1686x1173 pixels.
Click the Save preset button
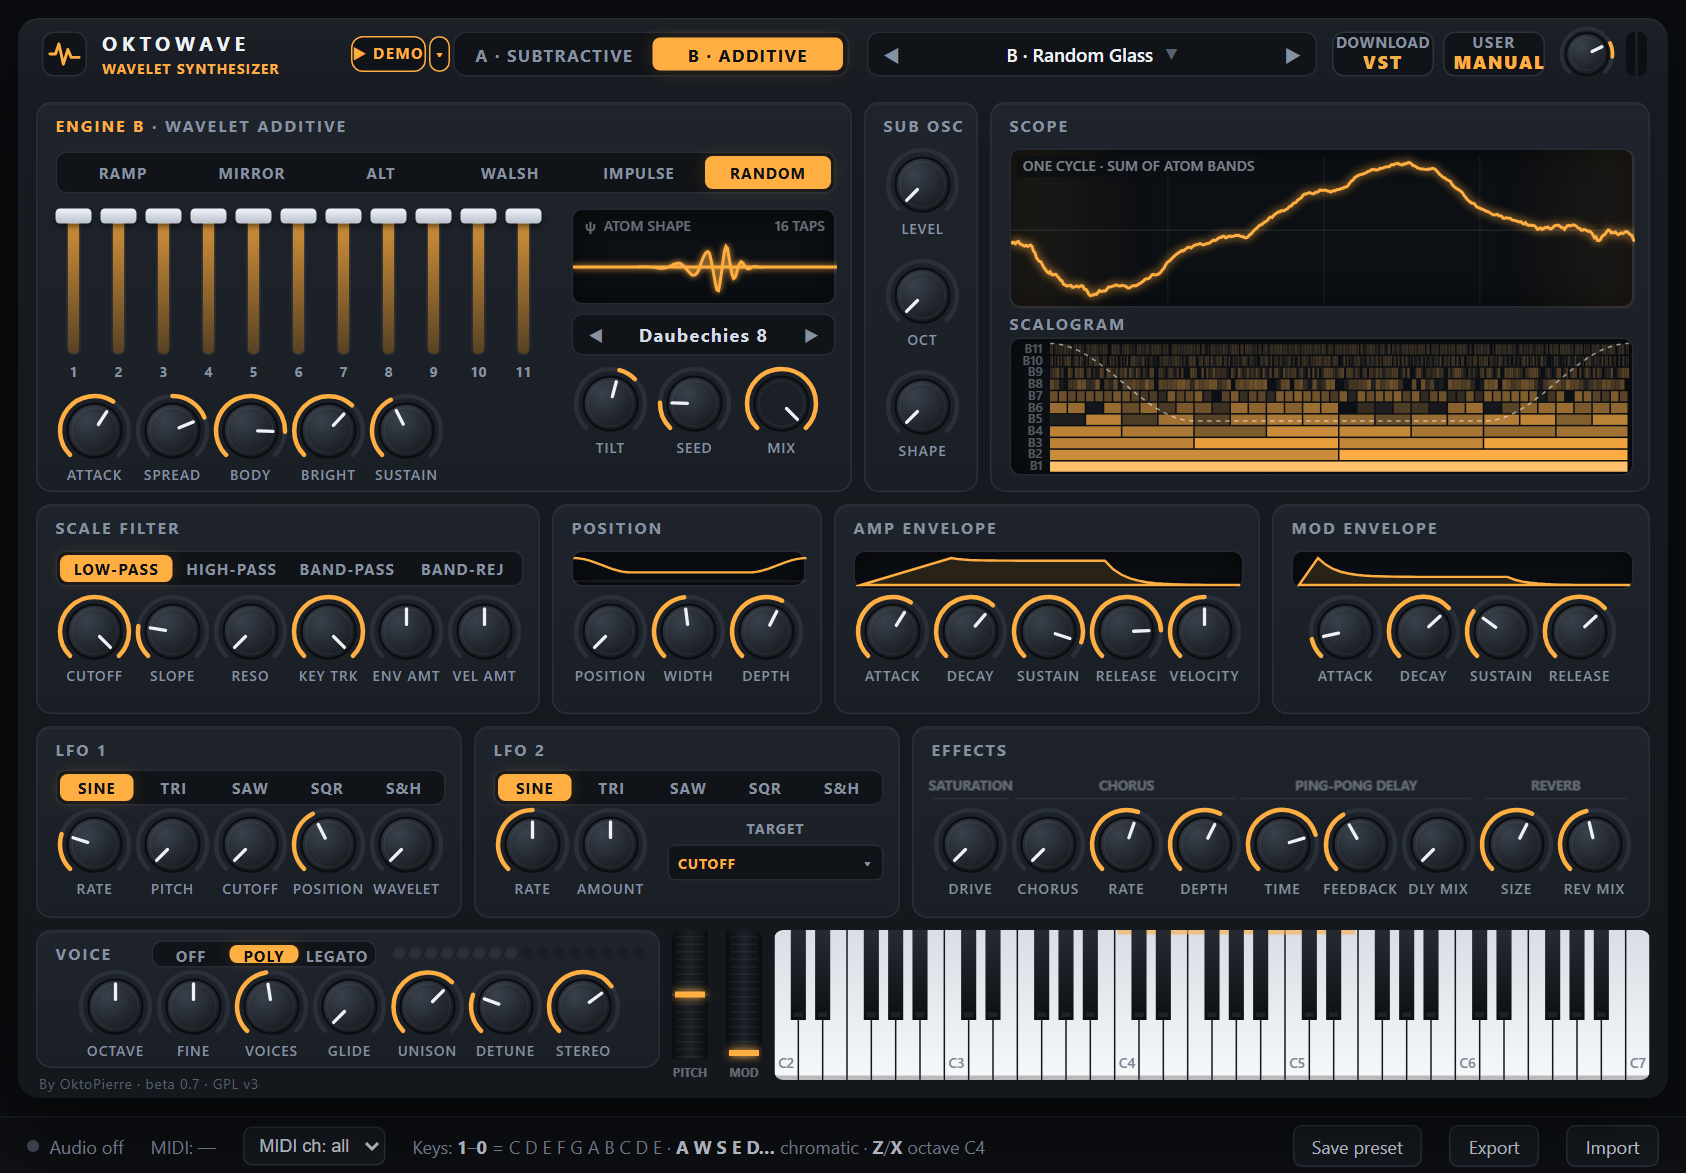[1356, 1147]
